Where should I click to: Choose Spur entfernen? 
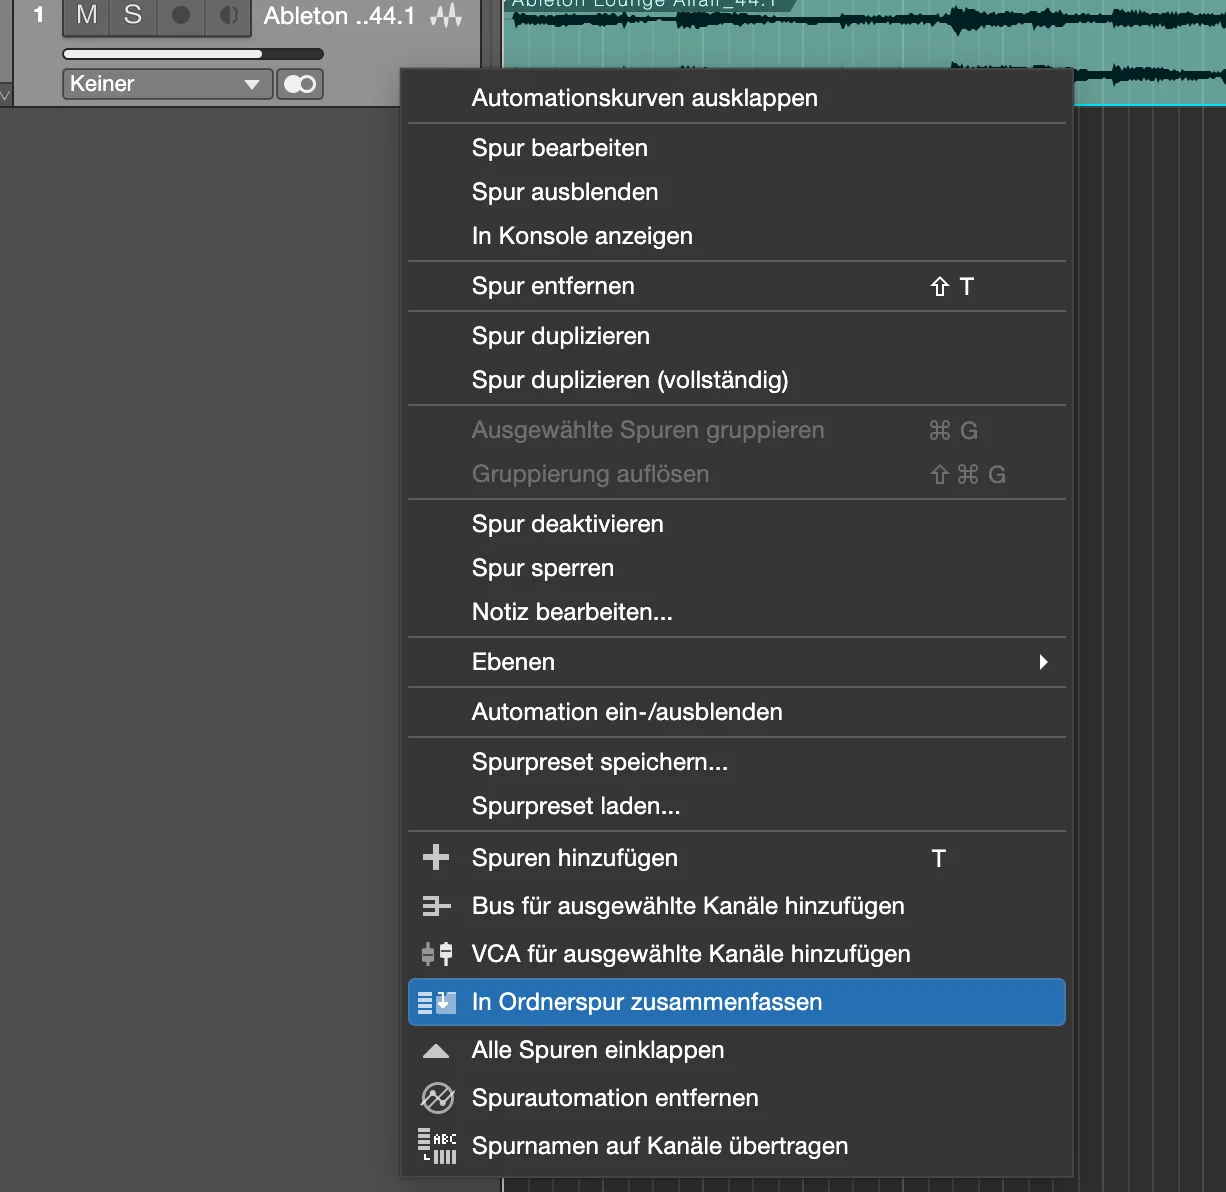click(x=737, y=286)
